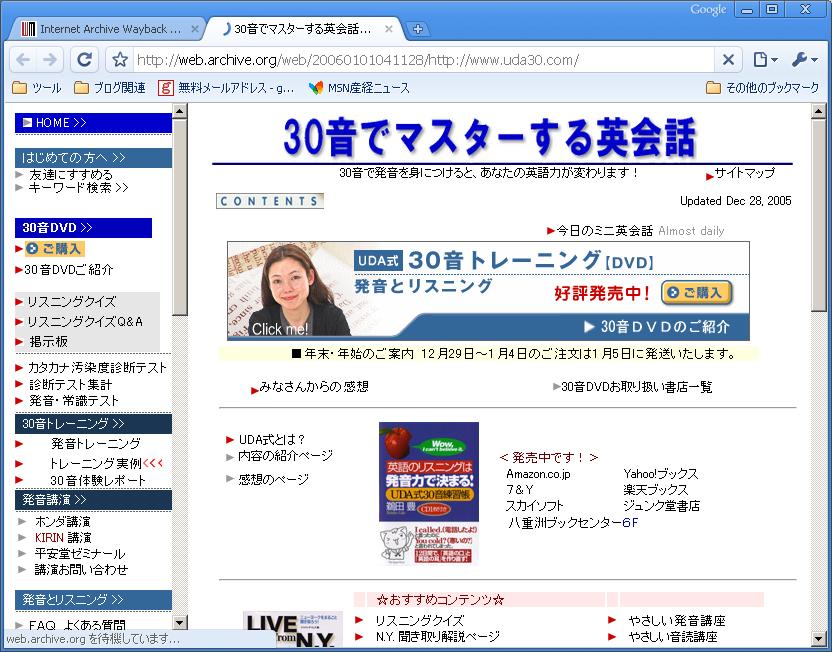Image resolution: width=832 pixels, height=652 pixels.
Task: Click the URL address bar
Action: [423, 60]
